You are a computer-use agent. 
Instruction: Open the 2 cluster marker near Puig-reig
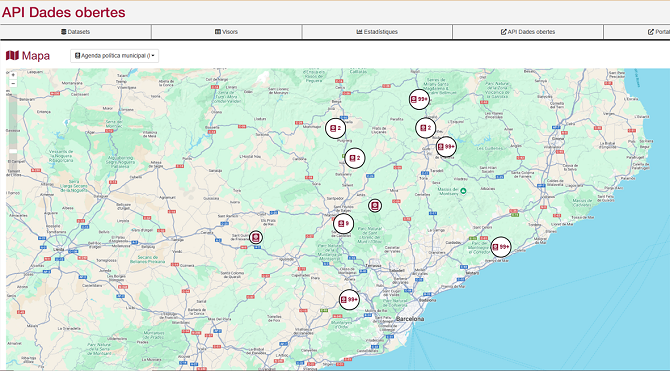pyautogui.click(x=335, y=128)
